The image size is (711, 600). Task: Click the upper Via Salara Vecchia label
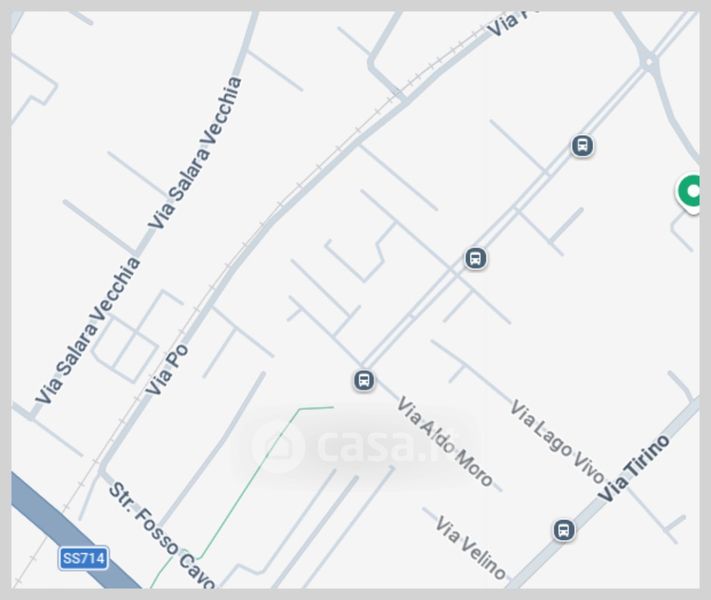(x=195, y=153)
